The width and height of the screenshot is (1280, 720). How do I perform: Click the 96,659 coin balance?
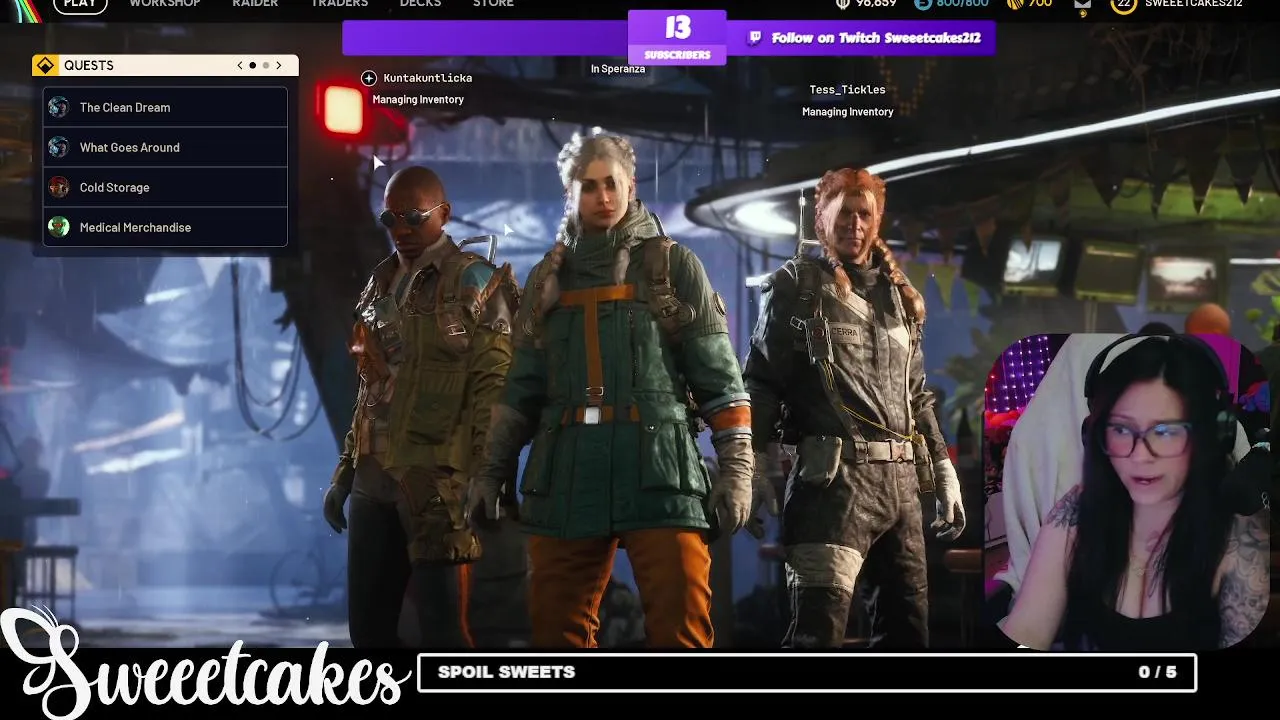pyautogui.click(x=875, y=4)
